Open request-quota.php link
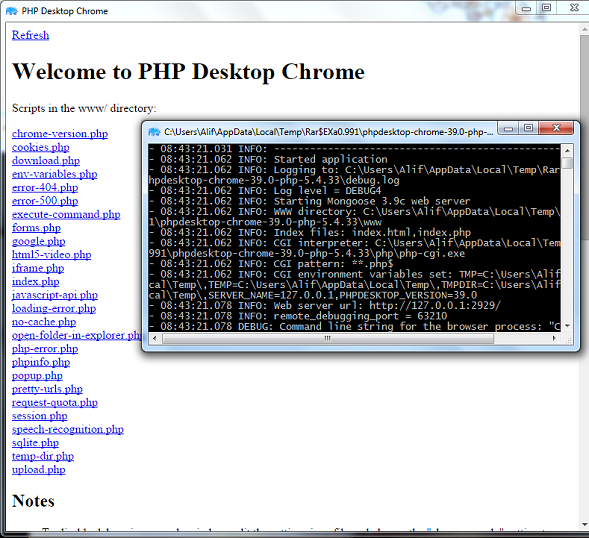This screenshot has width=589, height=538. (x=55, y=403)
